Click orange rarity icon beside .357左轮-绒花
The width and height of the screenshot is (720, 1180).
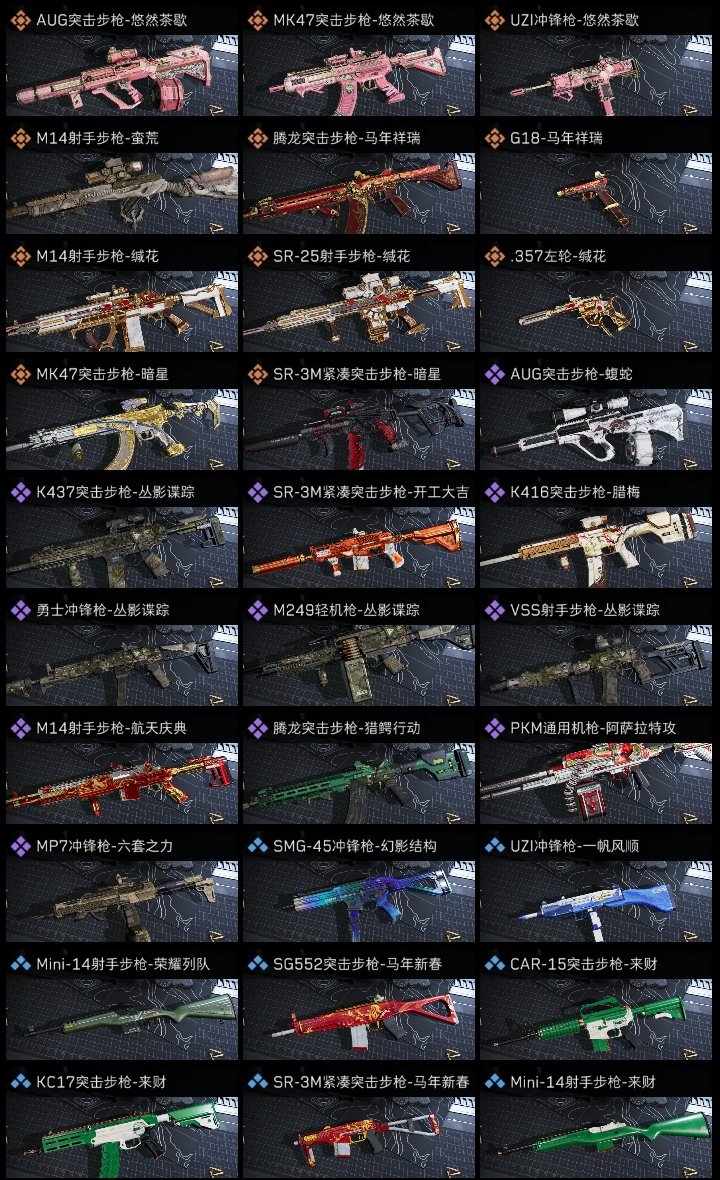(494, 256)
